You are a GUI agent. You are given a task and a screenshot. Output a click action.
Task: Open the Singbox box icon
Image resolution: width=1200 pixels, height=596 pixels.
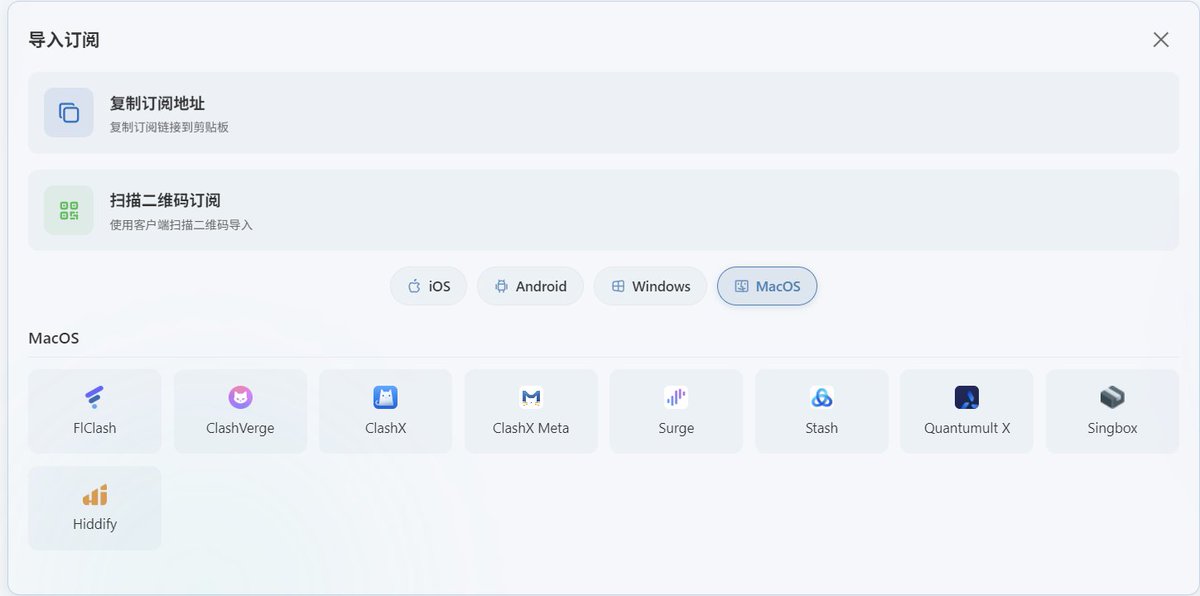(1113, 397)
